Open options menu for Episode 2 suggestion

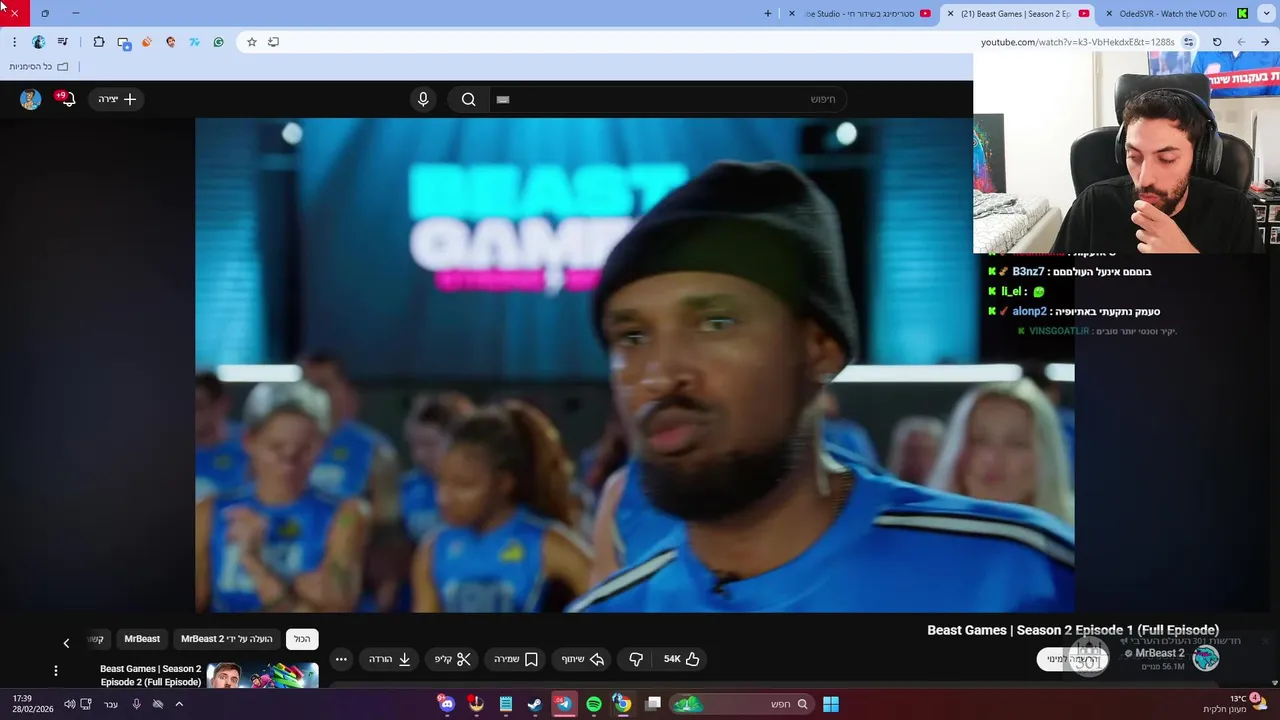[56, 670]
